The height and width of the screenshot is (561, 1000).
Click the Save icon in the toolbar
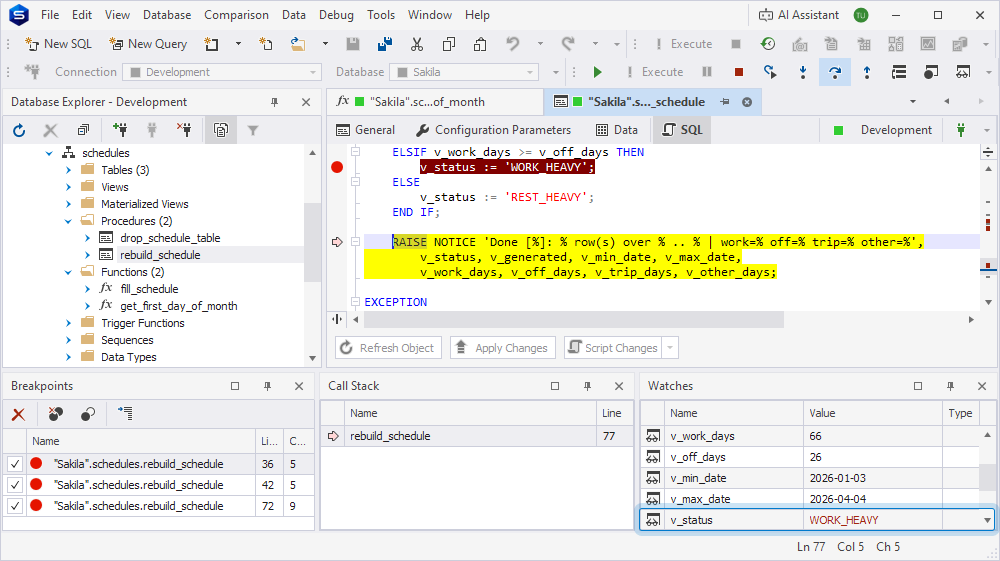click(x=353, y=44)
